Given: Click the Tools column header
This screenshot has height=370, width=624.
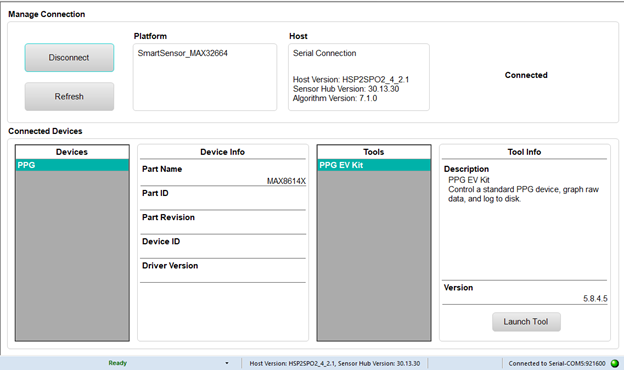Looking at the screenshot, I should click(x=374, y=152).
